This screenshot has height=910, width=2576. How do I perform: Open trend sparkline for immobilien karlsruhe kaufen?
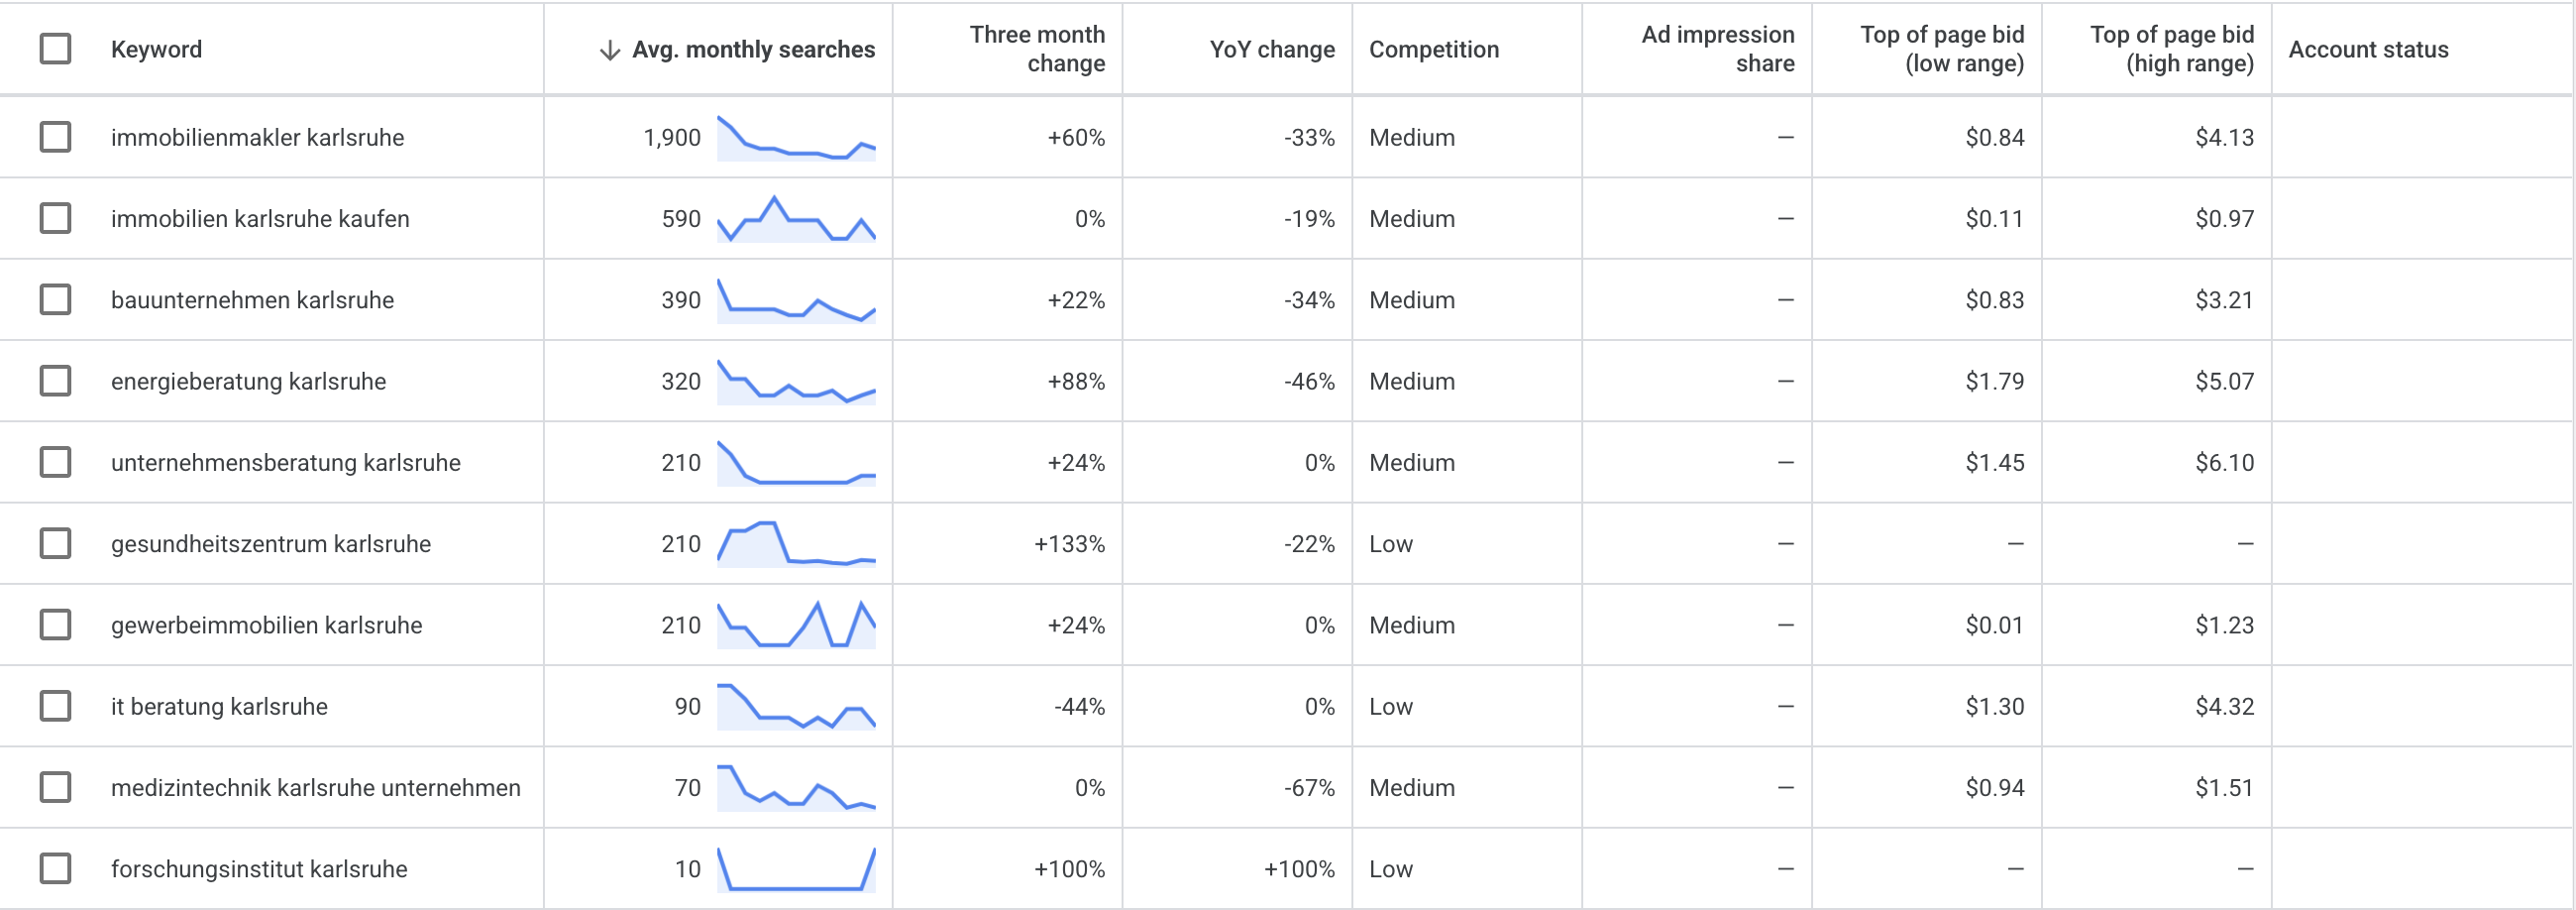point(796,219)
